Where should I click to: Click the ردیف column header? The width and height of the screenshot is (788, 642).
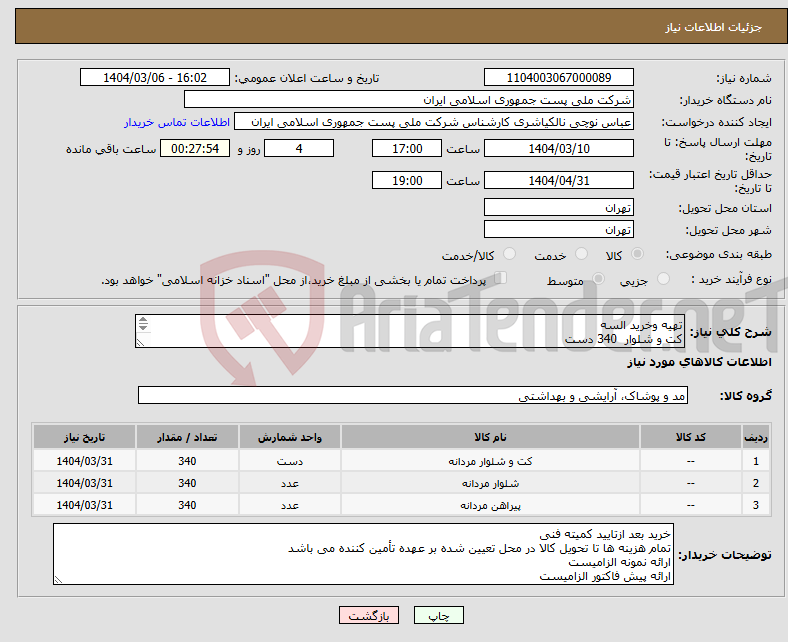coord(756,437)
